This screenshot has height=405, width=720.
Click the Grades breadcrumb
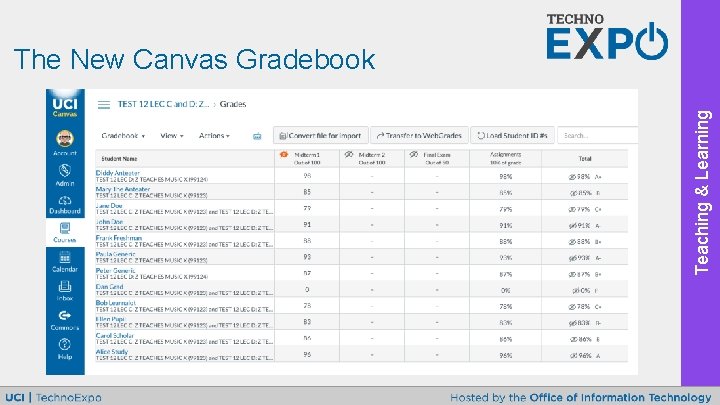point(233,104)
